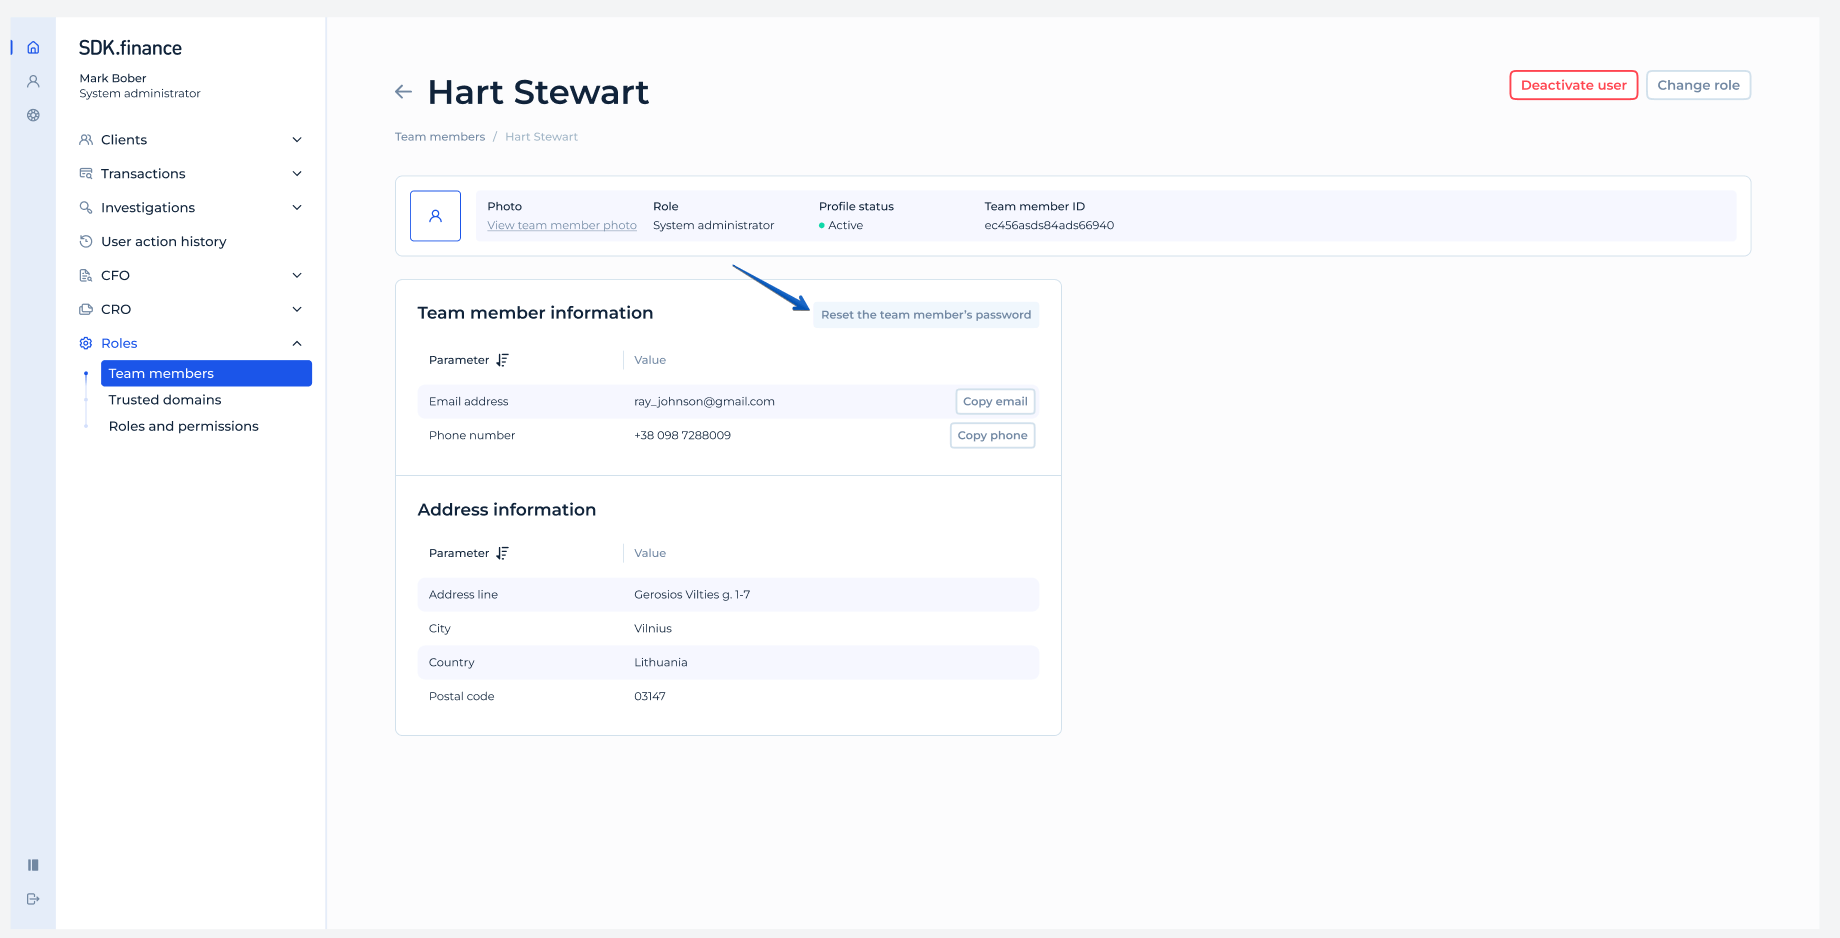This screenshot has height=938, width=1840.
Task: Click the Clients people icon
Action: (x=86, y=139)
